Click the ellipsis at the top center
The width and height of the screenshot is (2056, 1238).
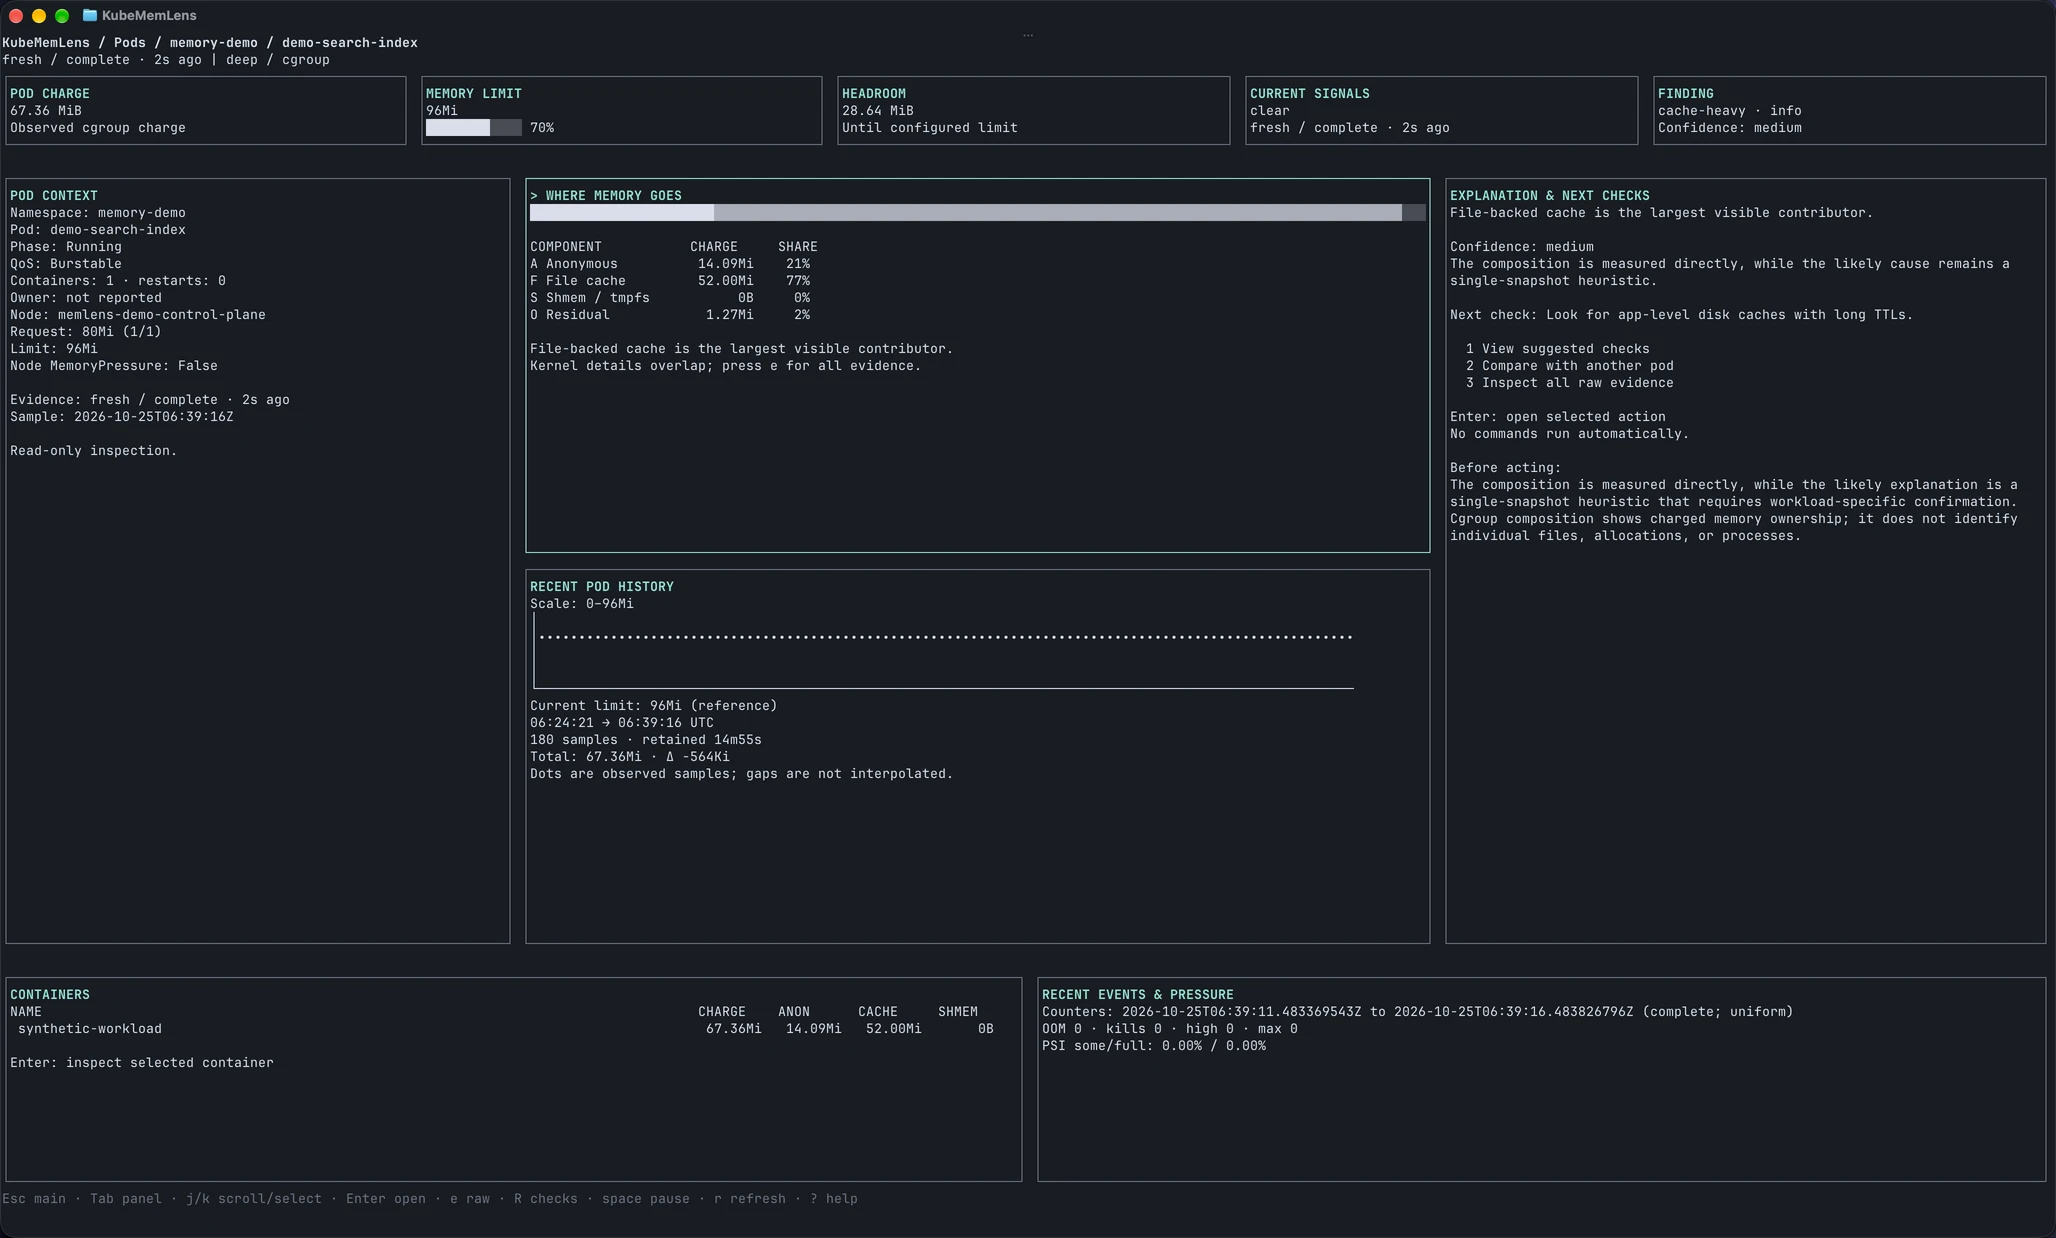(1028, 35)
